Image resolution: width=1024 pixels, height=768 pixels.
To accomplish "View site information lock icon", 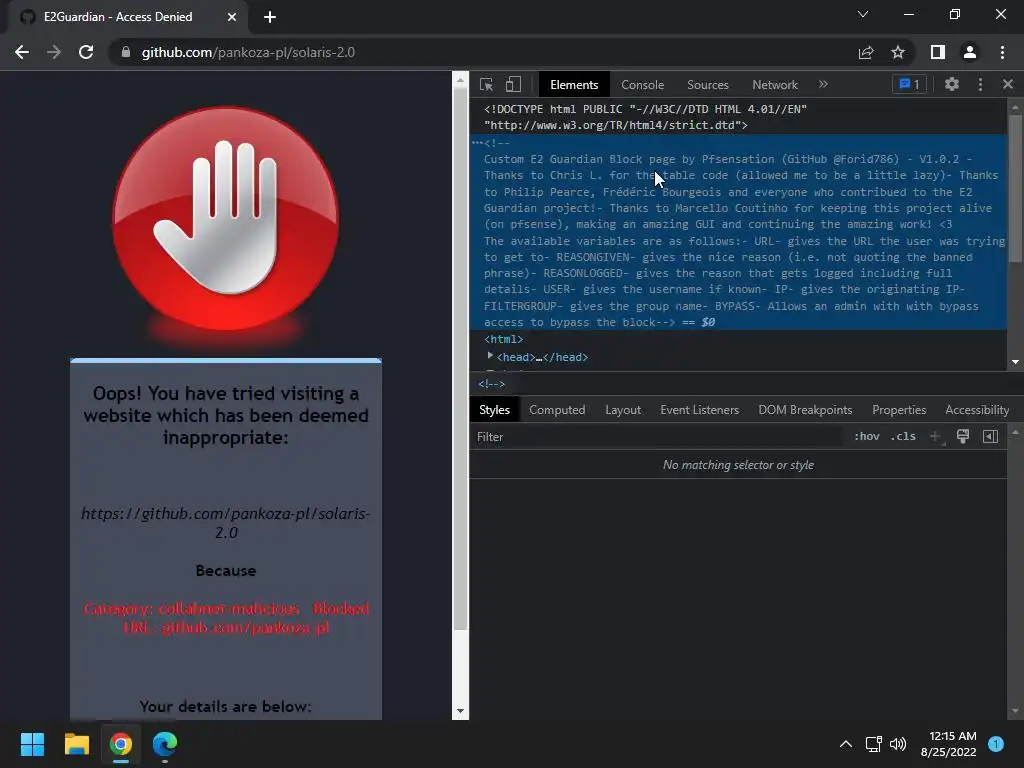I will pos(125,52).
